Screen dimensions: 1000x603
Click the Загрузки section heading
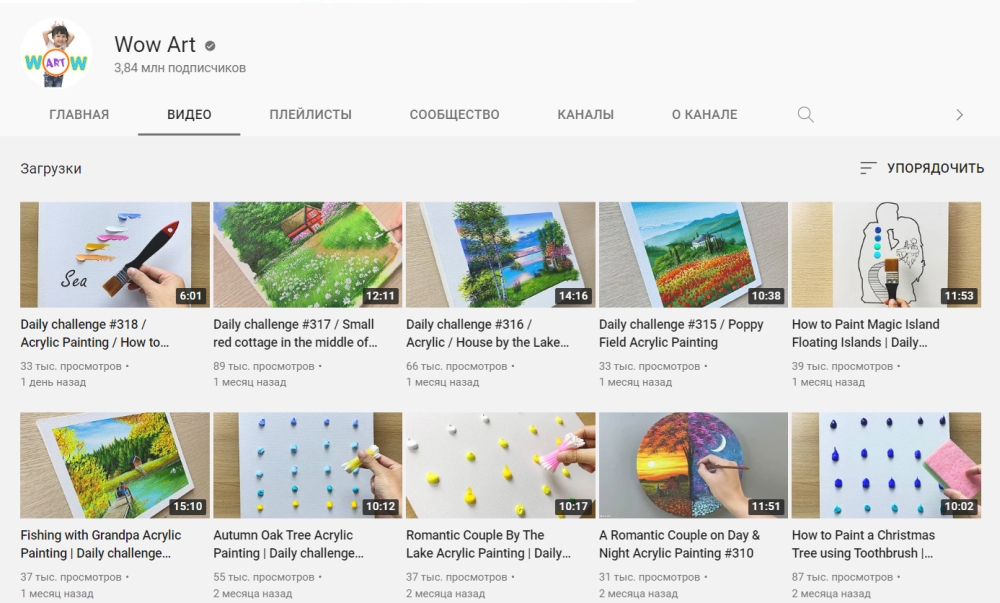click(x=51, y=169)
